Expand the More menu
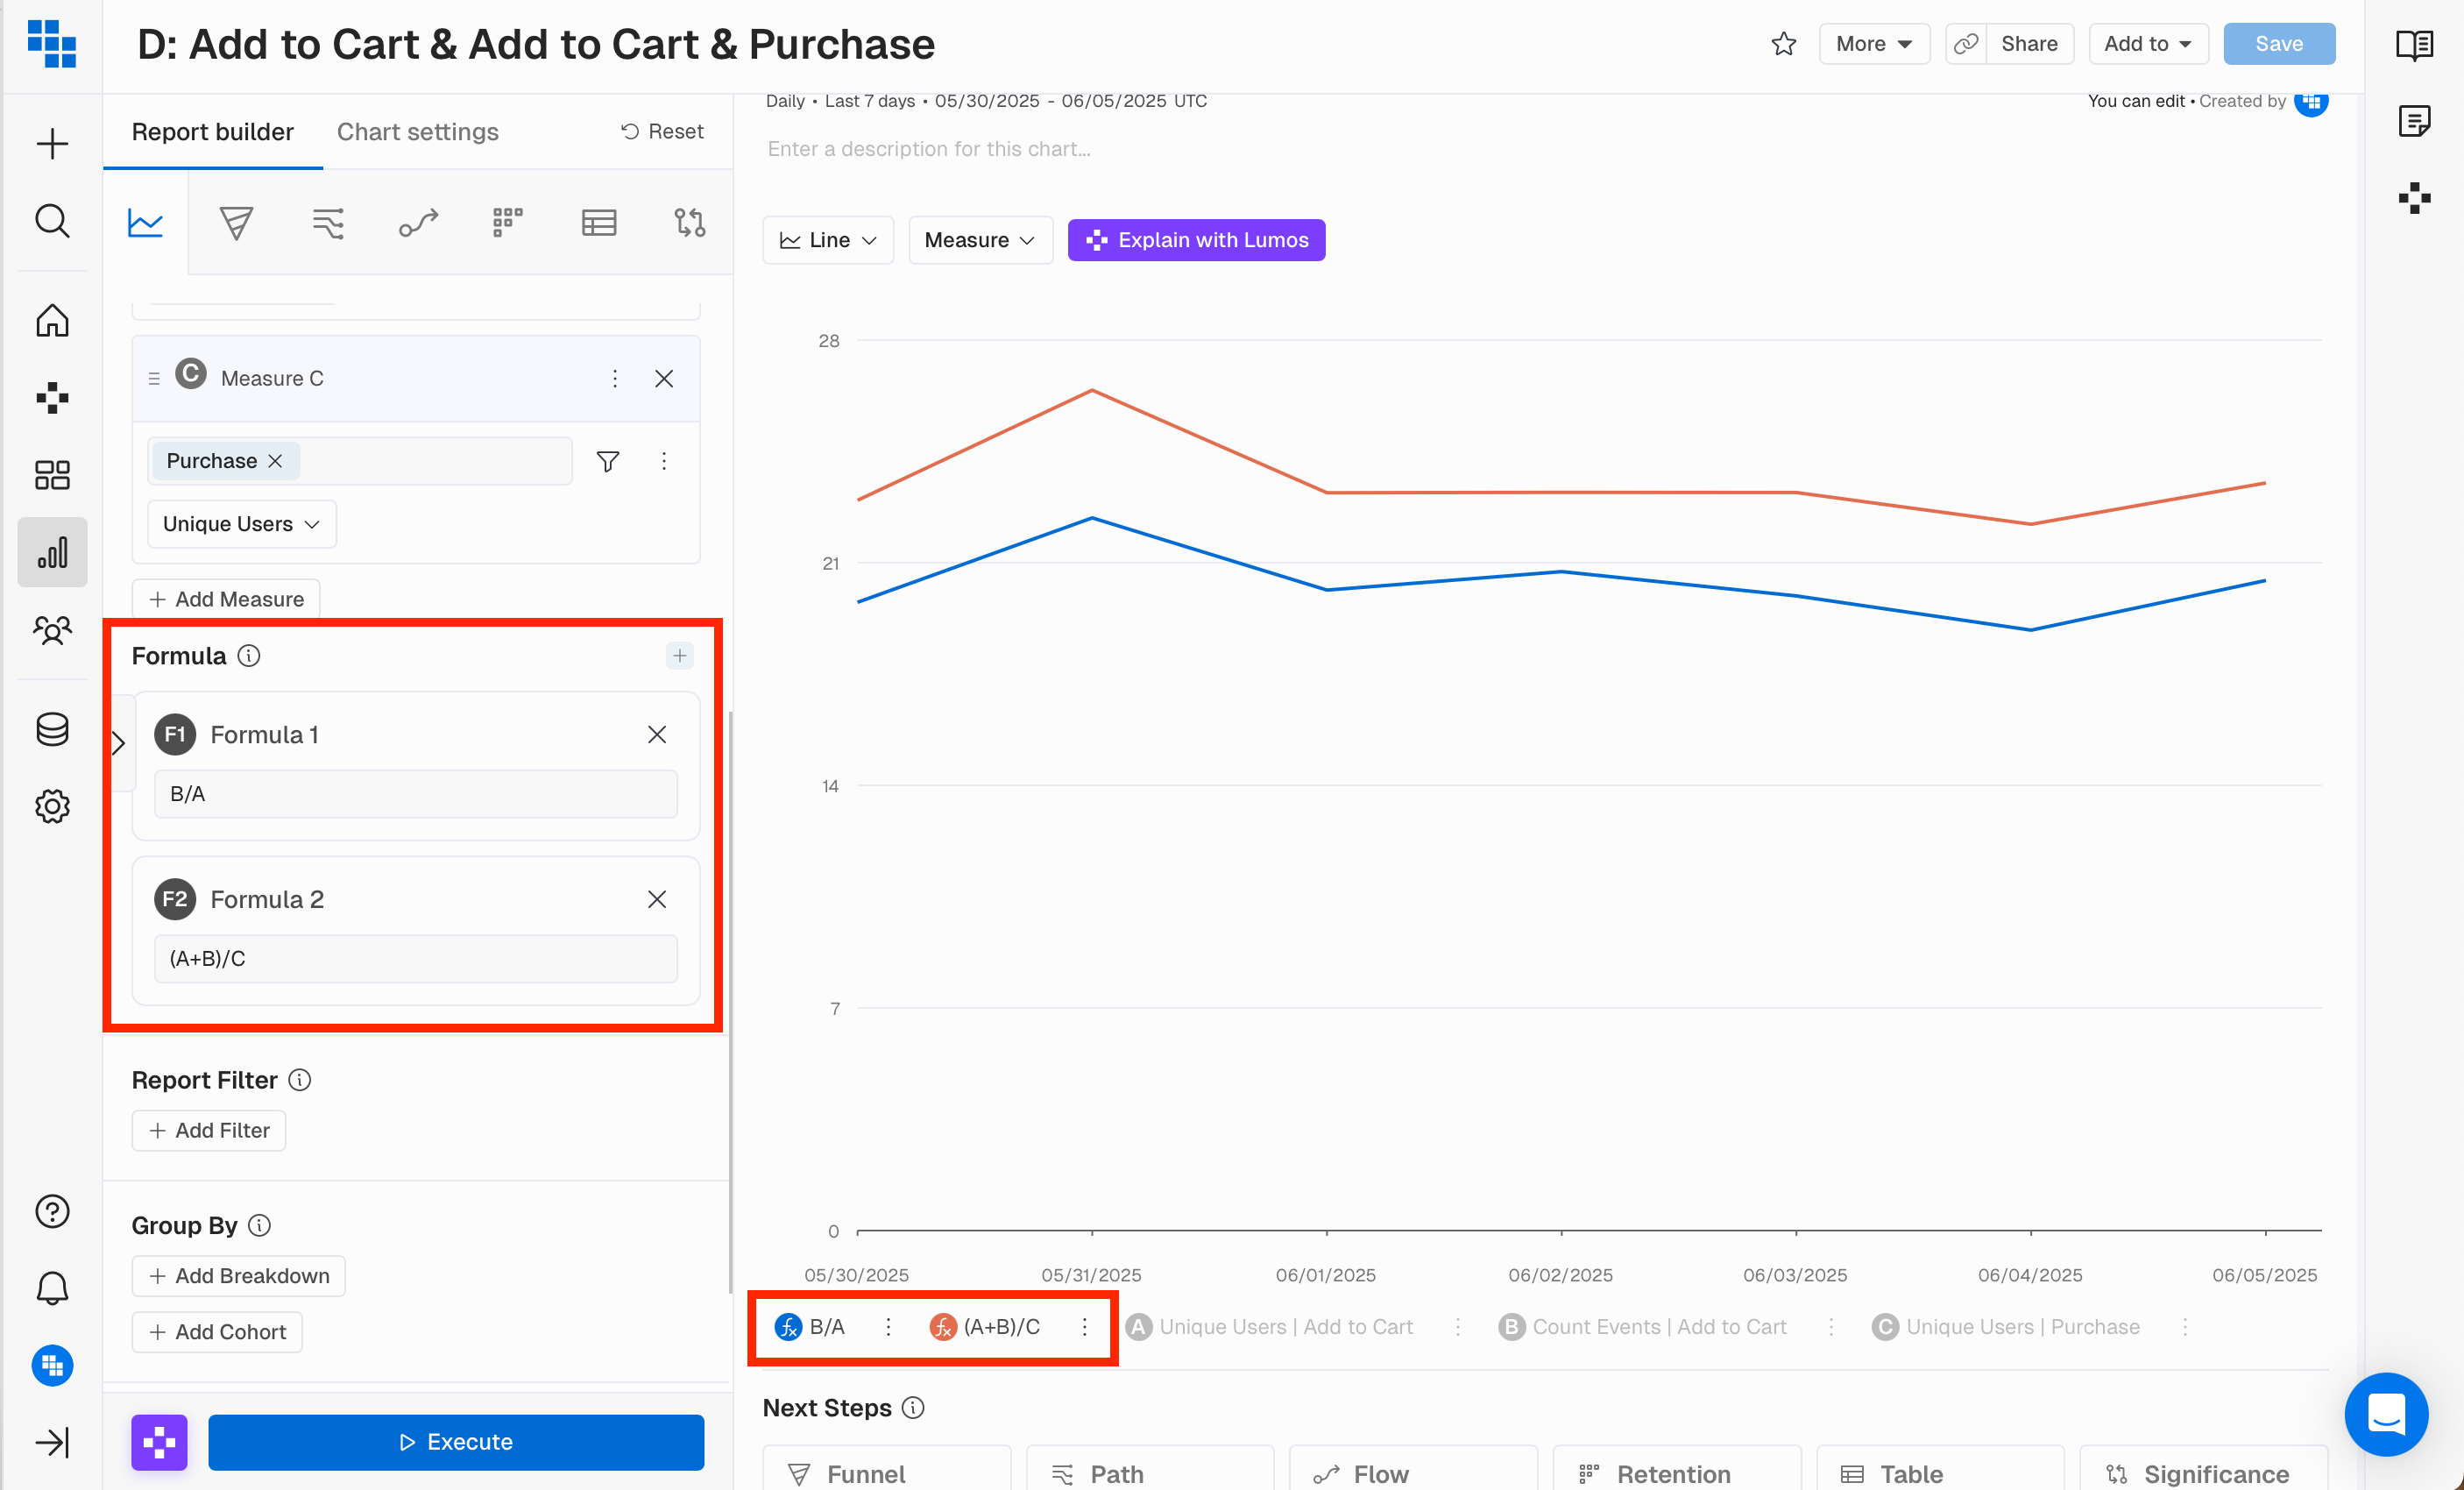The image size is (2464, 1490). coord(1874,44)
